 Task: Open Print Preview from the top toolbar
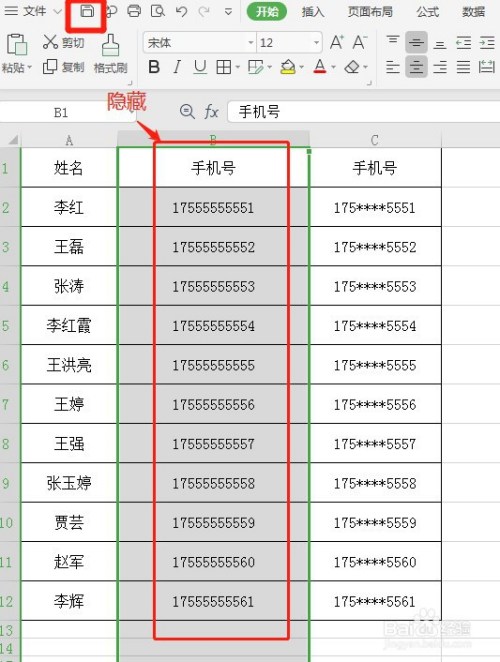pyautogui.click(x=158, y=11)
